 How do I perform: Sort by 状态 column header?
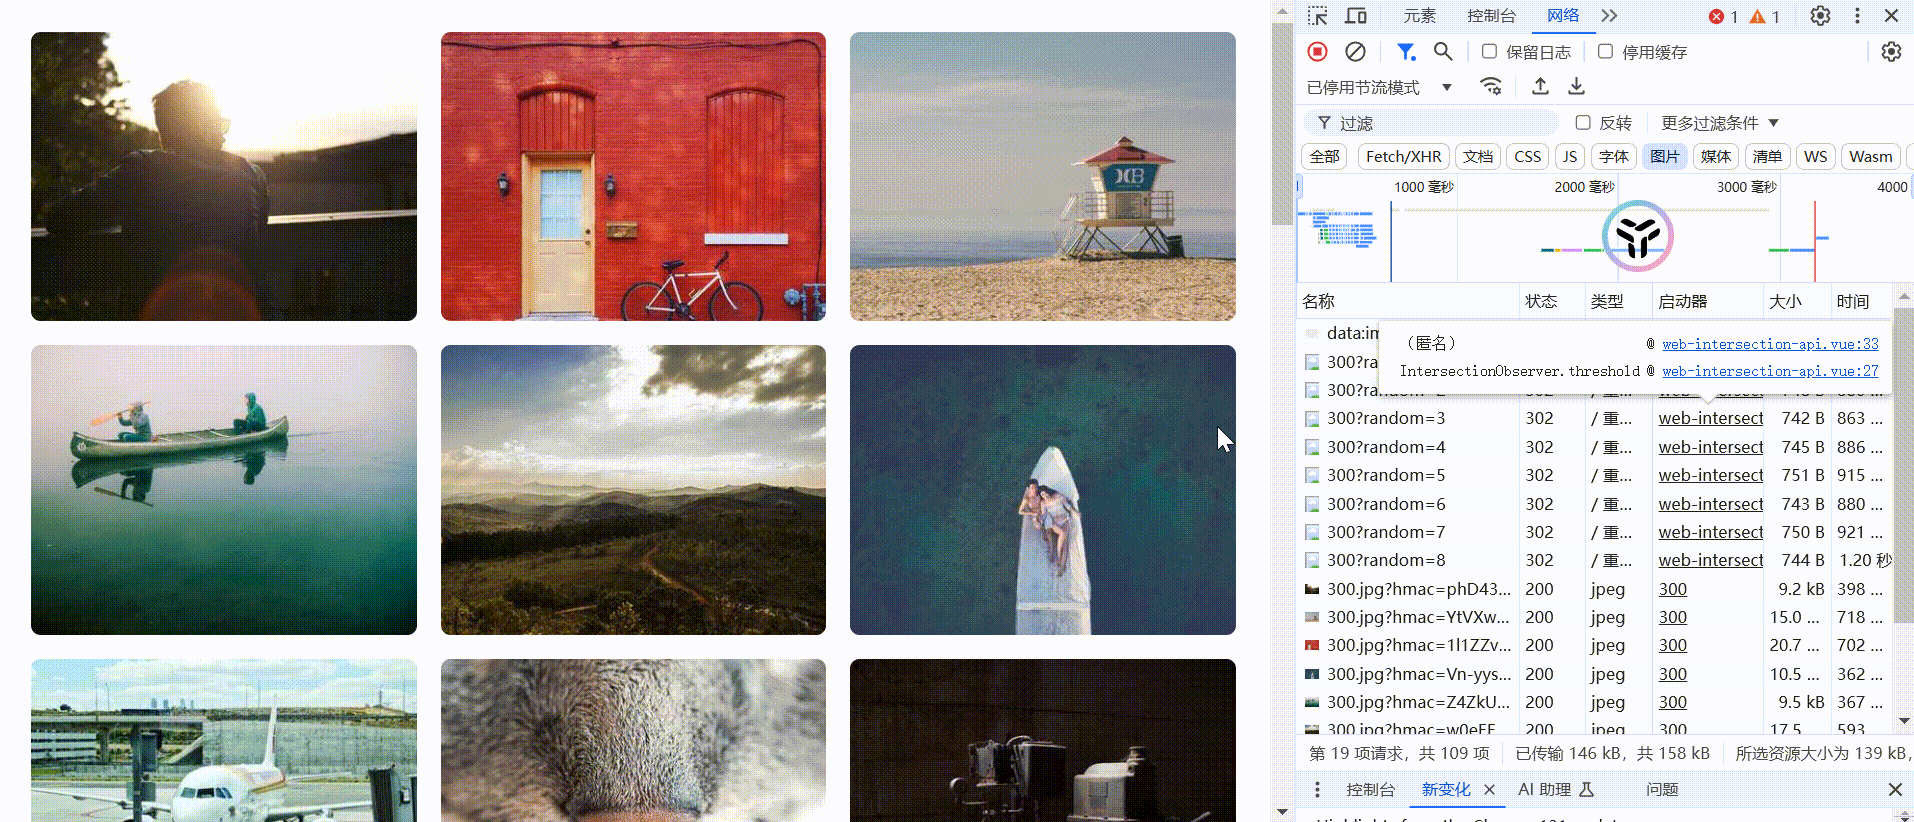[x=1551, y=301]
